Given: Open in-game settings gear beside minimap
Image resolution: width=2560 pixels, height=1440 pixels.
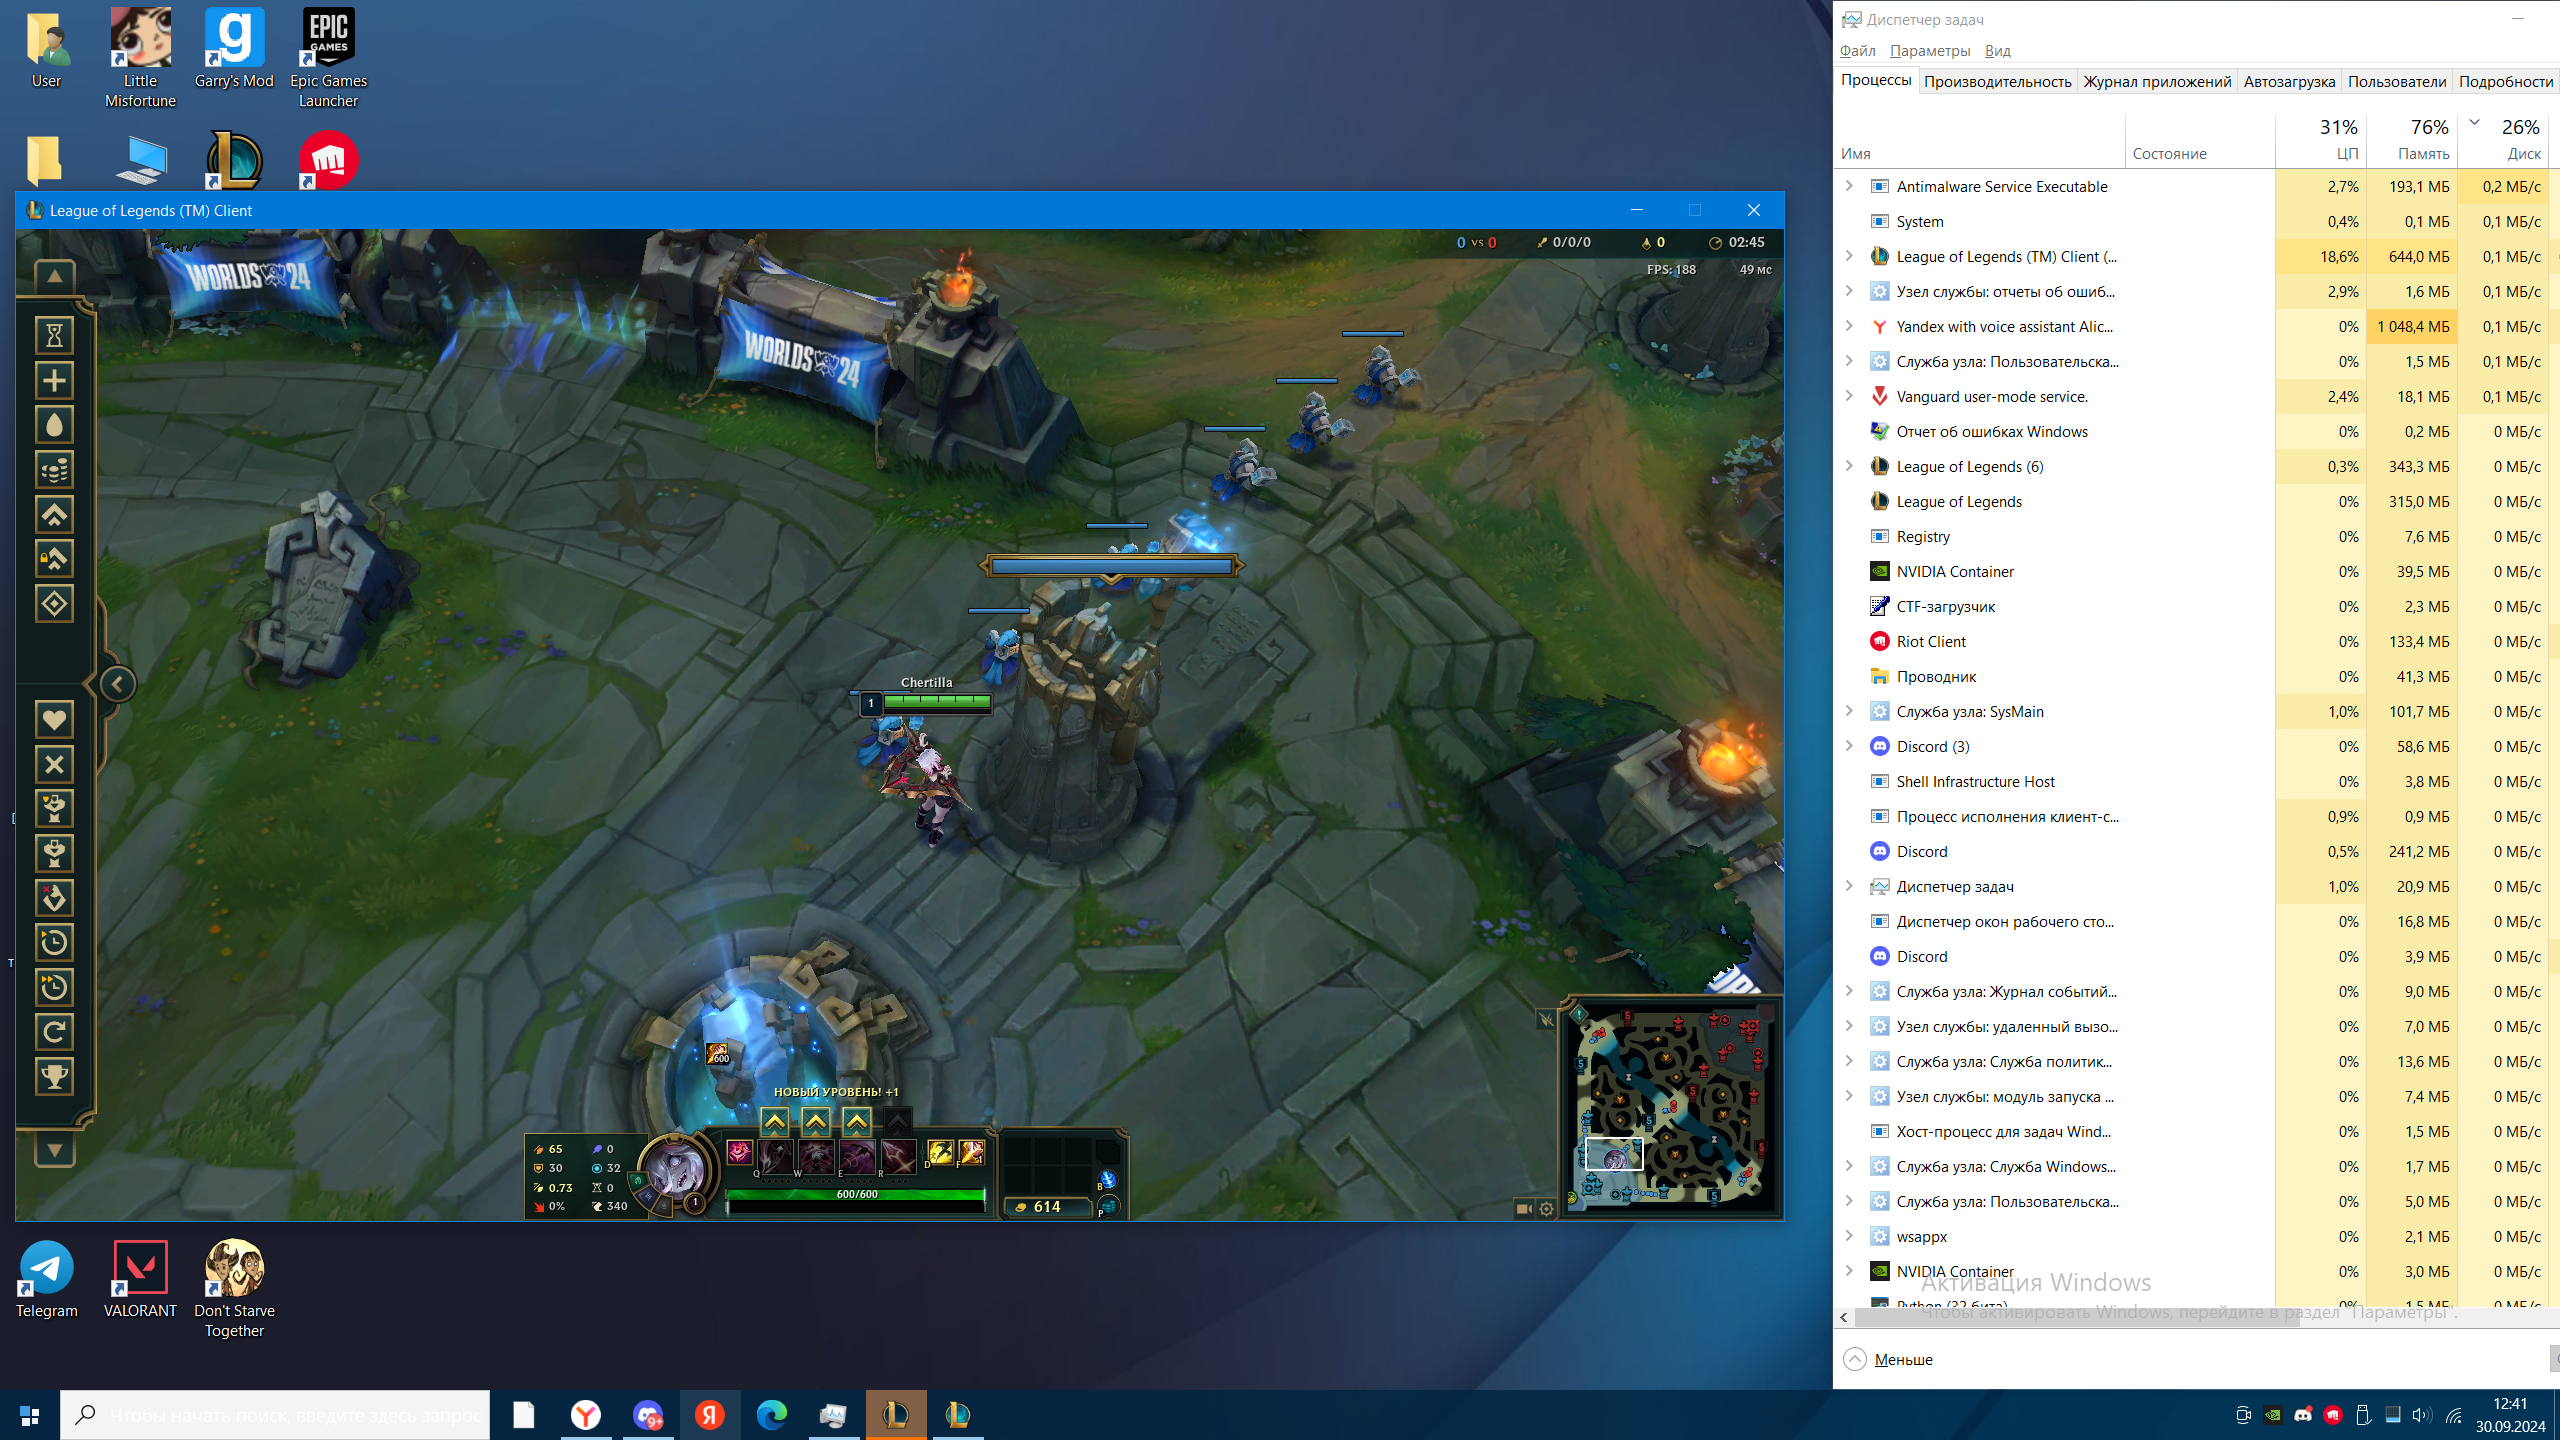Looking at the screenshot, I should pyautogui.click(x=1547, y=1209).
